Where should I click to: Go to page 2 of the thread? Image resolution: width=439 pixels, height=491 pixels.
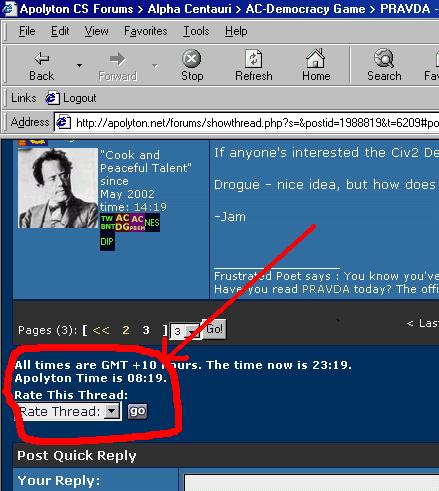point(126,330)
